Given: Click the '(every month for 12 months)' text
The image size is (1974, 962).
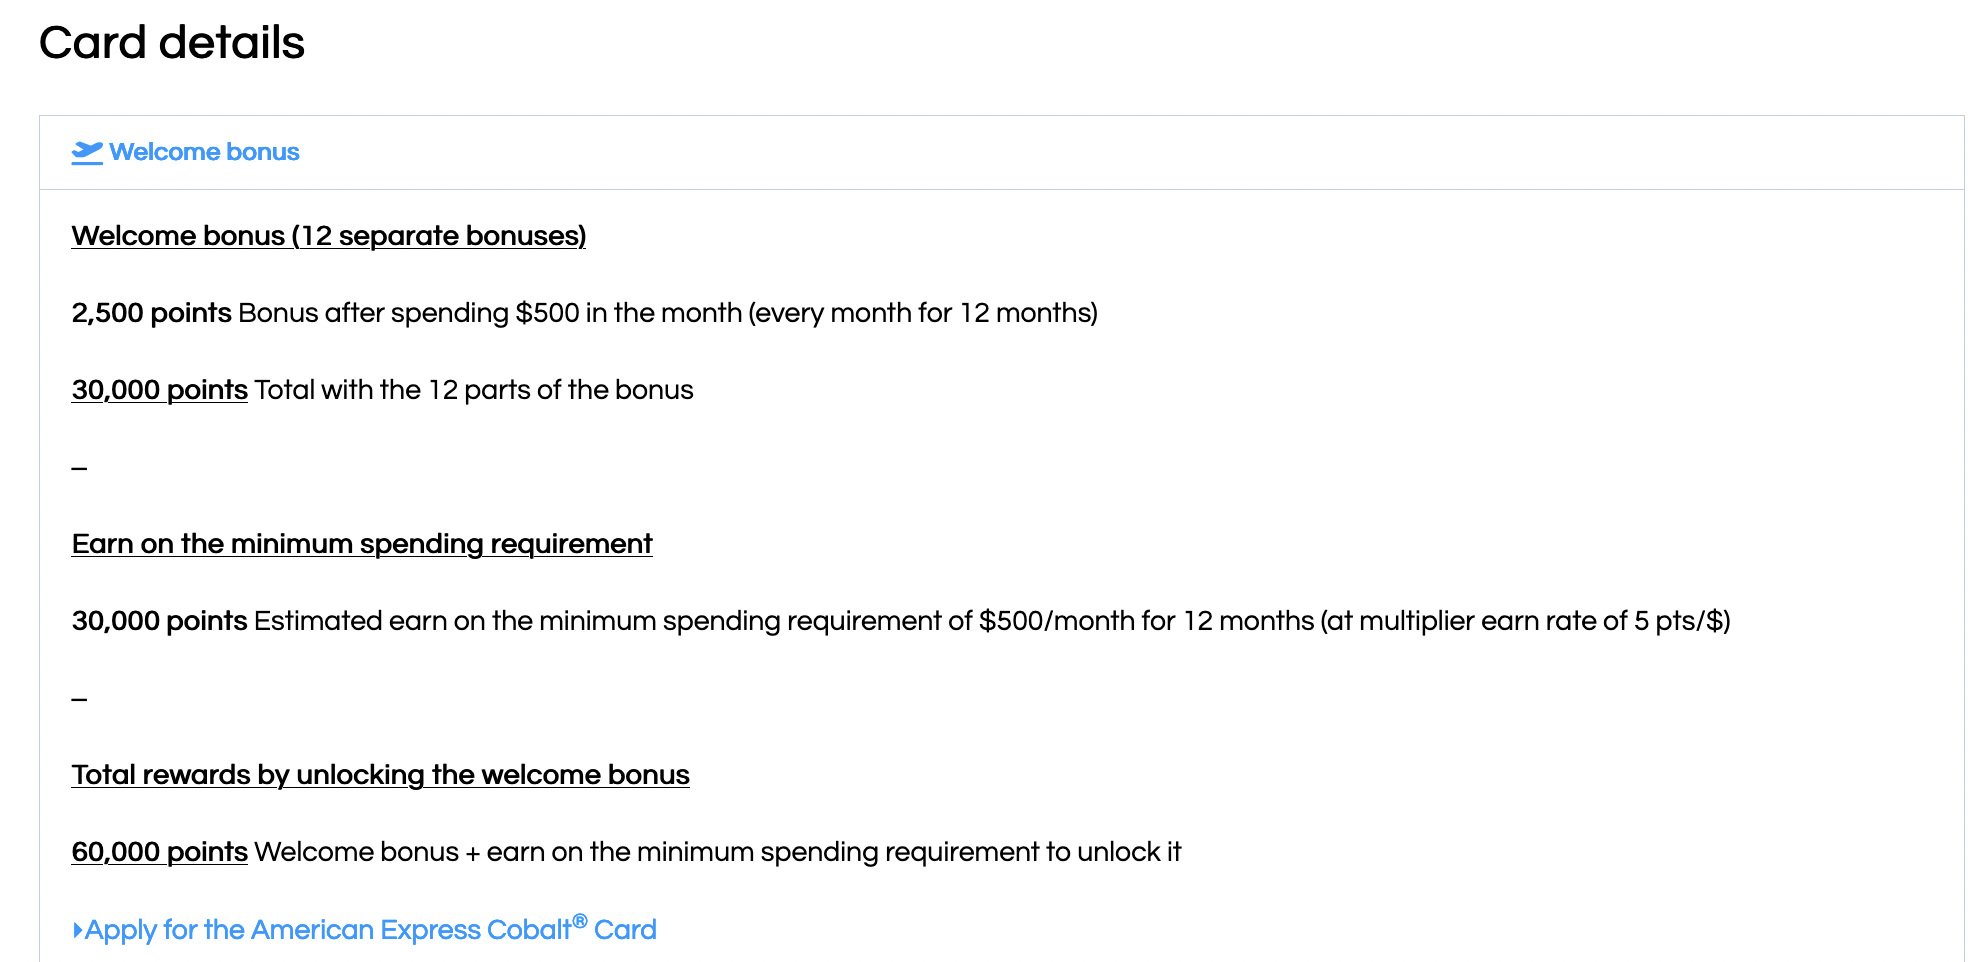Looking at the screenshot, I should [923, 313].
